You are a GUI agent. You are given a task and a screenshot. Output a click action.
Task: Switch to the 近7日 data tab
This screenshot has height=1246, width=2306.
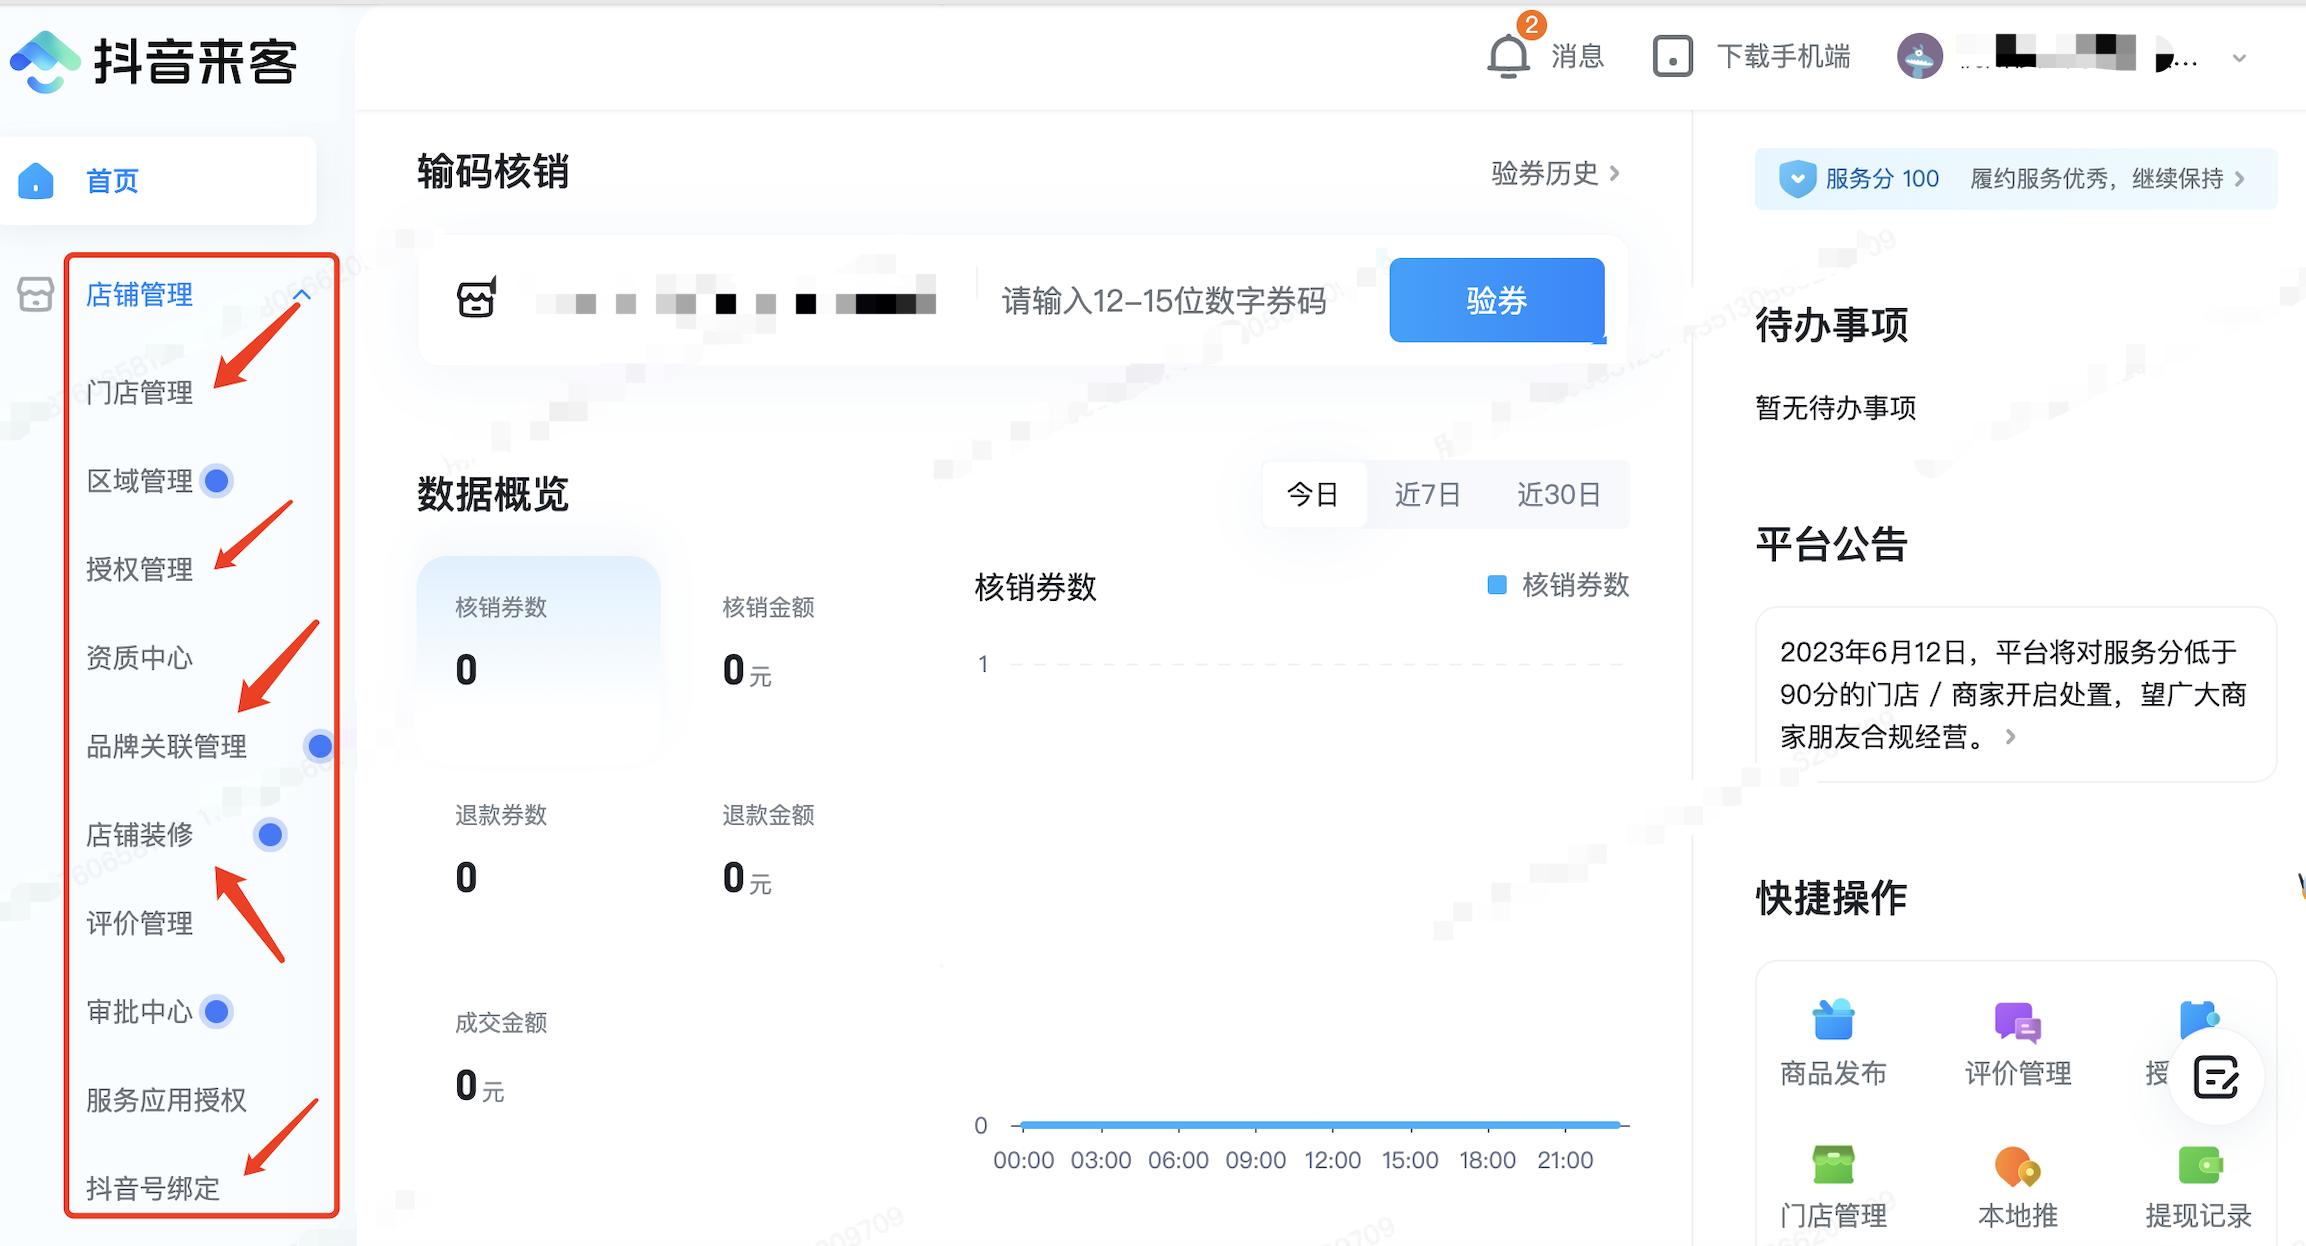point(1428,494)
